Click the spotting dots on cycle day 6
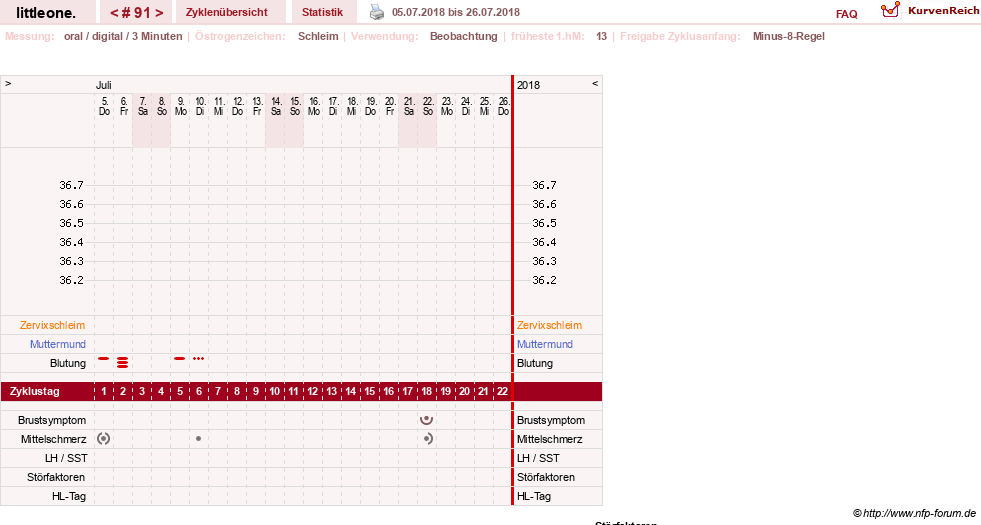 click(x=198, y=359)
